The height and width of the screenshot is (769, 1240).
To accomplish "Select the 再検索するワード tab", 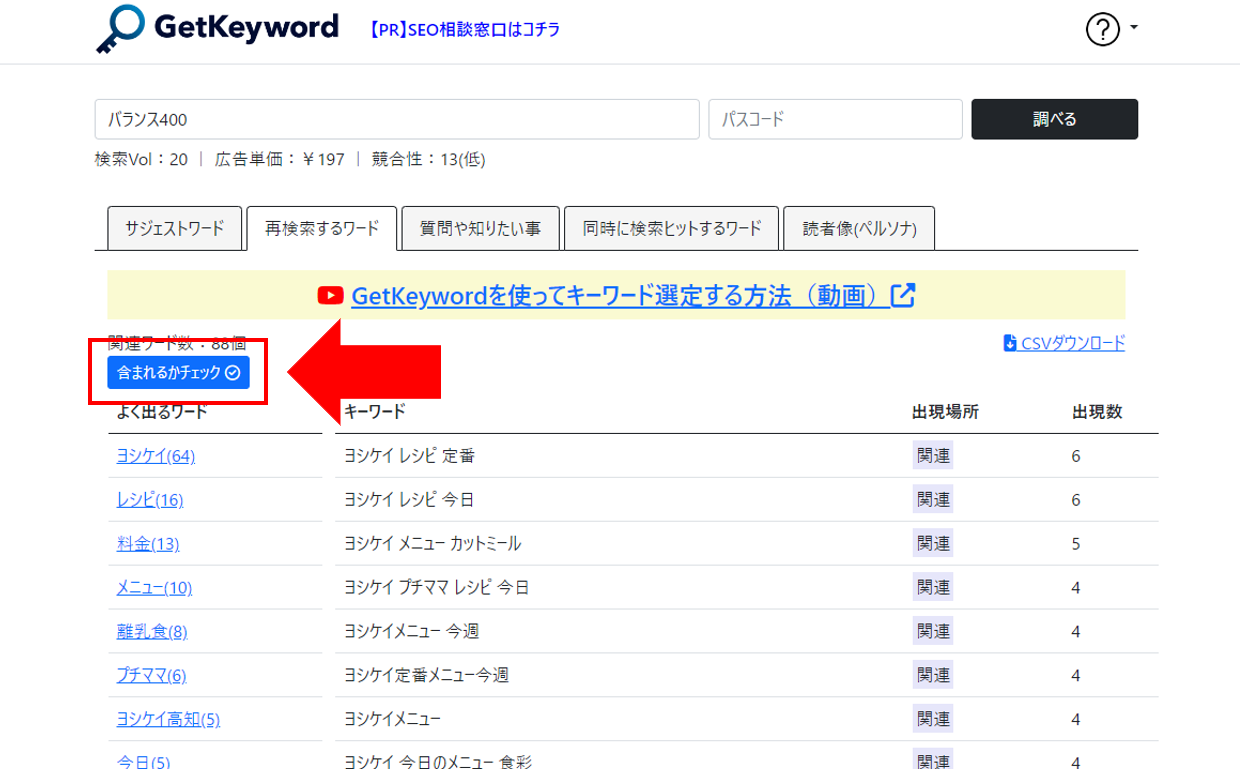I will tap(322, 228).
